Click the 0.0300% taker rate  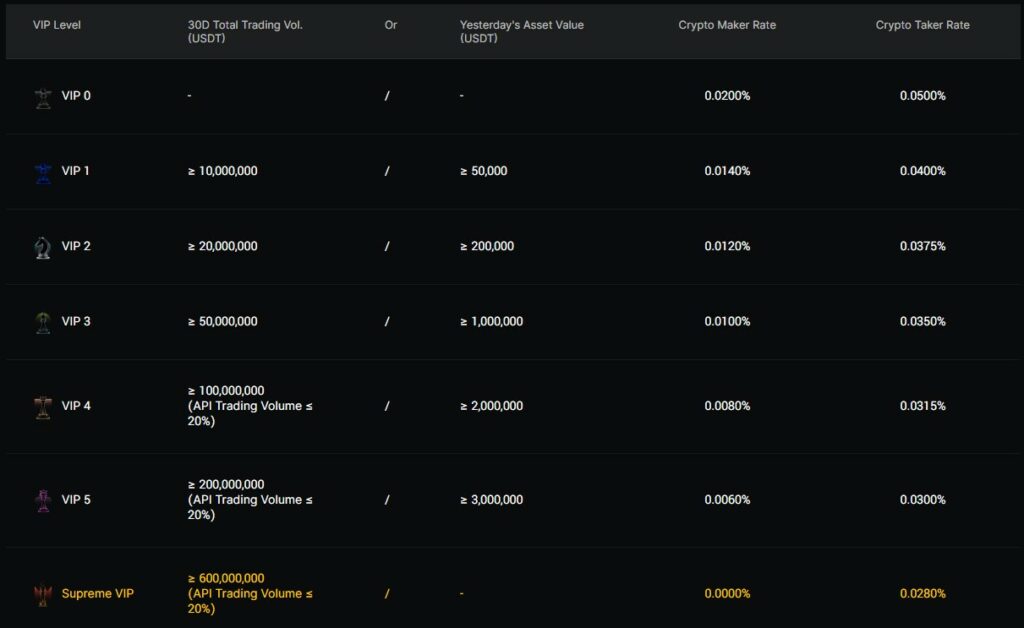922,500
